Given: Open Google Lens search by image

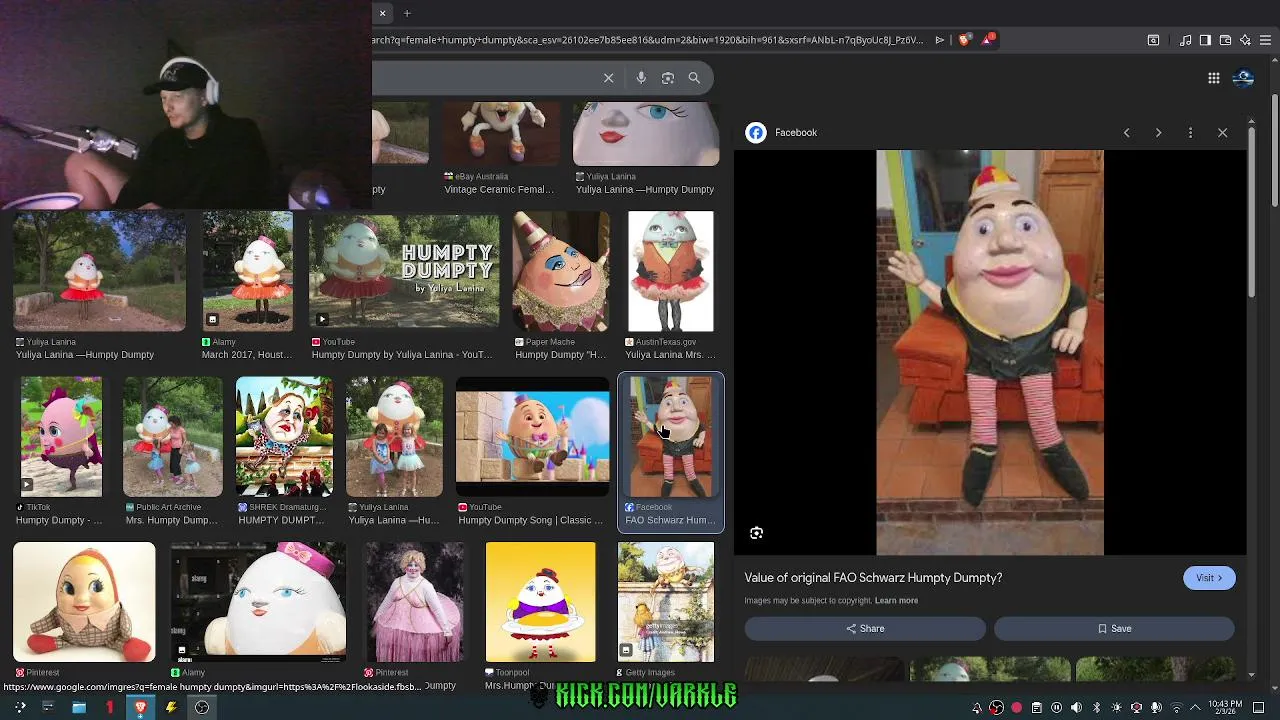Looking at the screenshot, I should click(668, 78).
